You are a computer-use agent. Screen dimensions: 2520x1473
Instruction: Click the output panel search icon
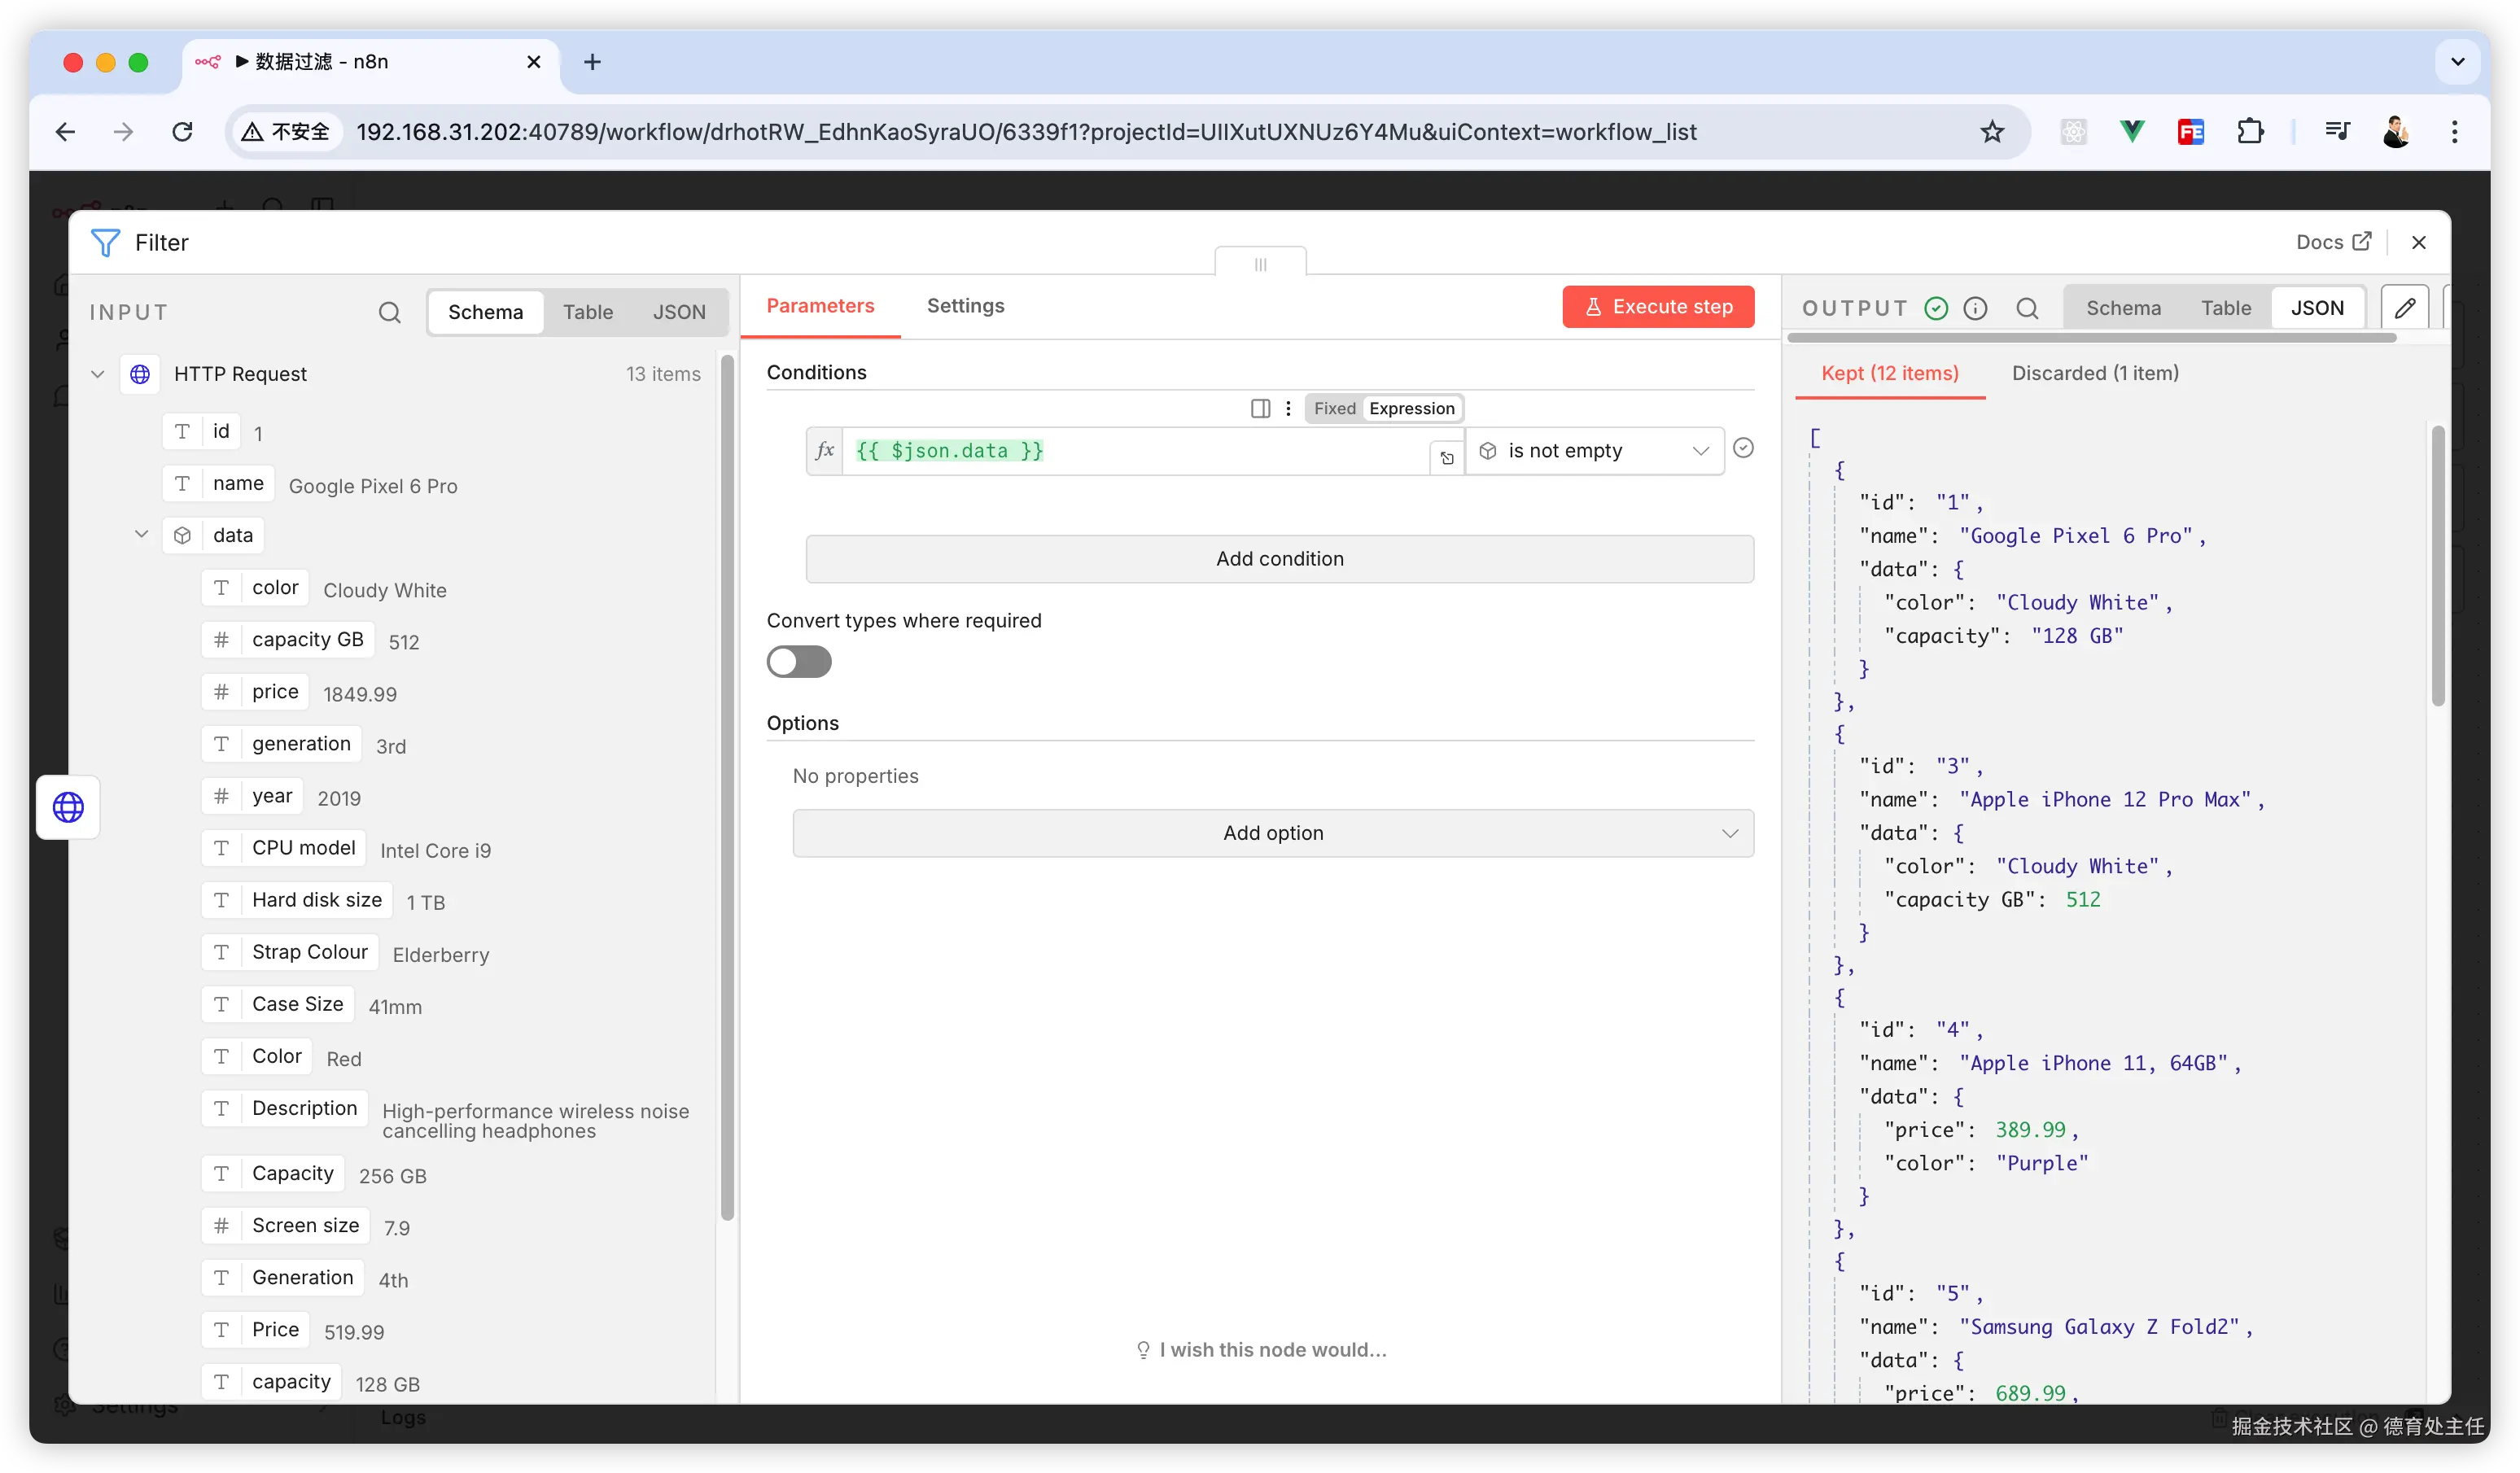2026,308
